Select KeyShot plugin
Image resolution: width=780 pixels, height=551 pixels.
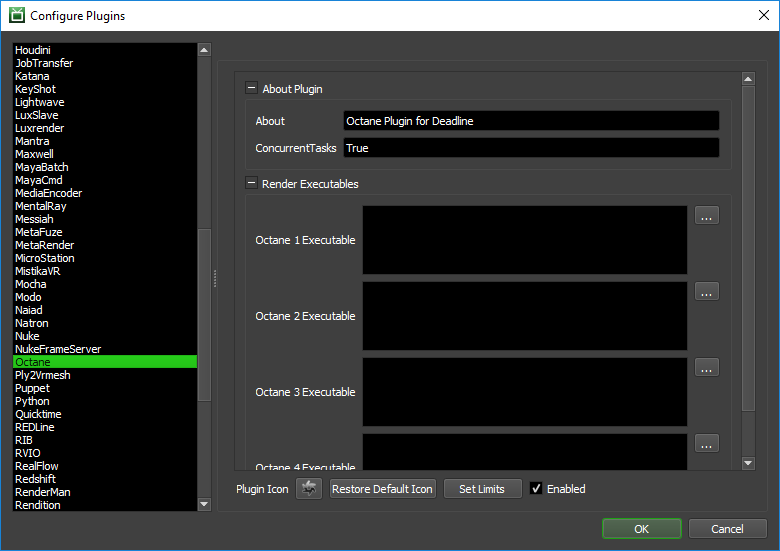point(105,89)
